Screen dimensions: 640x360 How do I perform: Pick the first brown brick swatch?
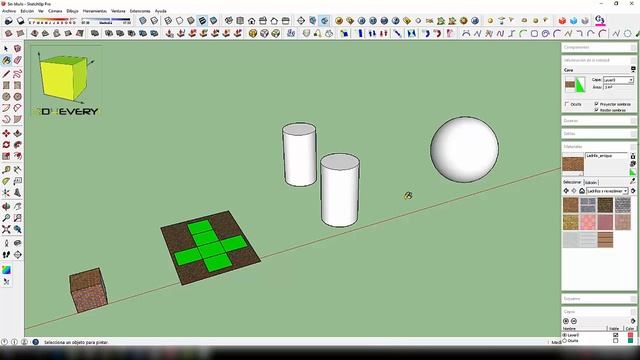click(x=571, y=205)
